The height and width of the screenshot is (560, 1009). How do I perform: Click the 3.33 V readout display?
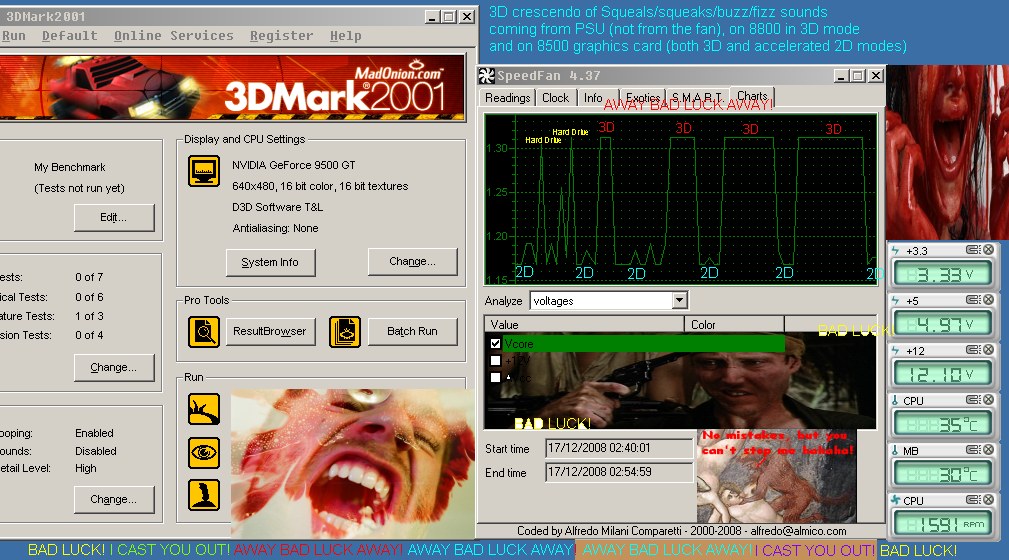[x=943, y=274]
